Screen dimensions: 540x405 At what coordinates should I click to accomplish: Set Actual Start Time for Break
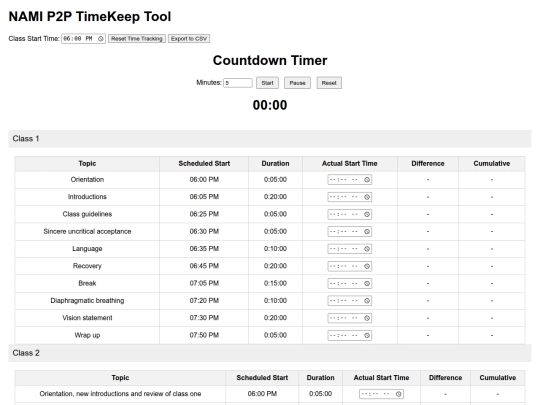350,283
